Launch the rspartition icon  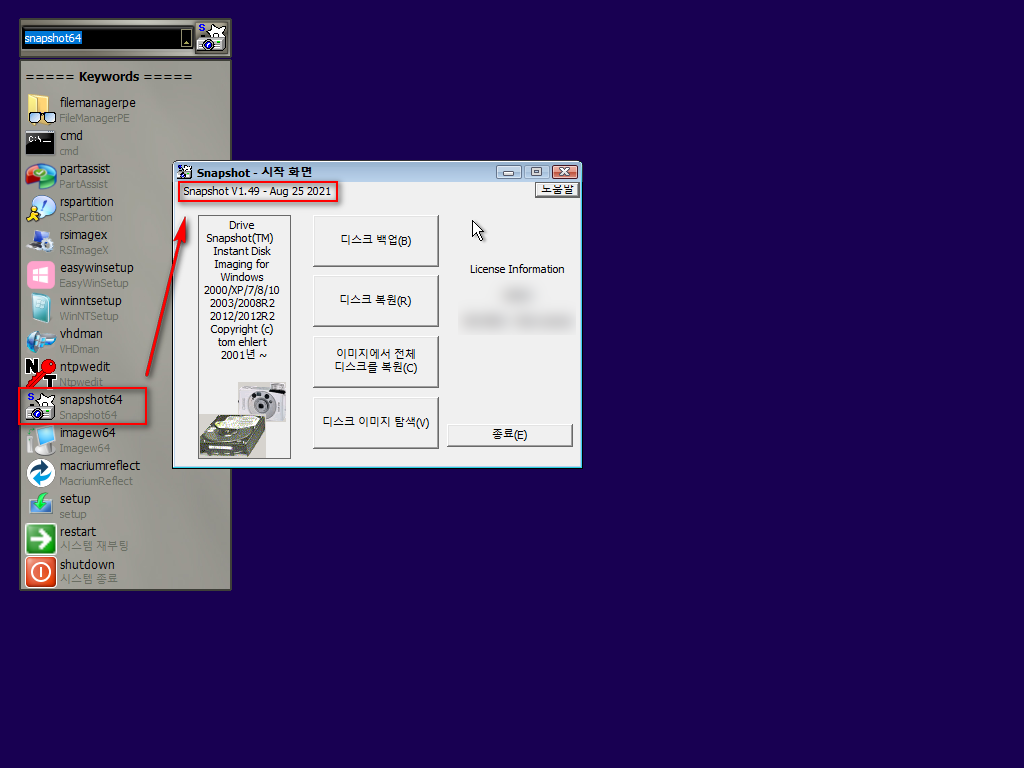coord(40,208)
